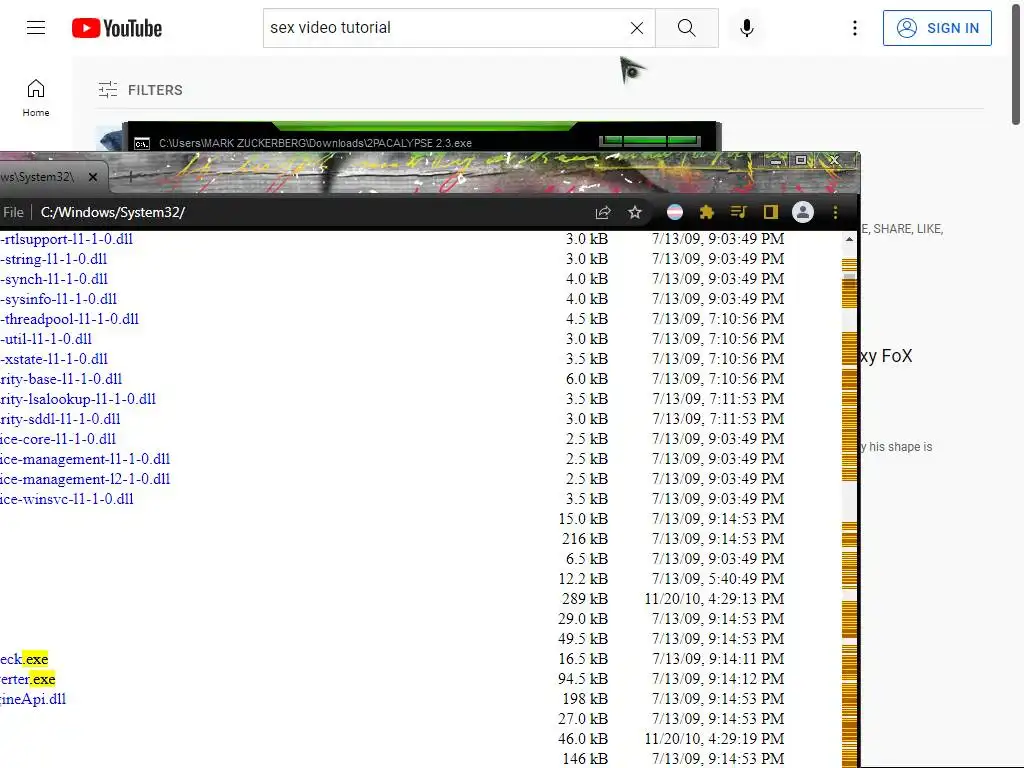The image size is (1024, 768).
Task: Click the 146 kB size cell
Action: [584, 759]
